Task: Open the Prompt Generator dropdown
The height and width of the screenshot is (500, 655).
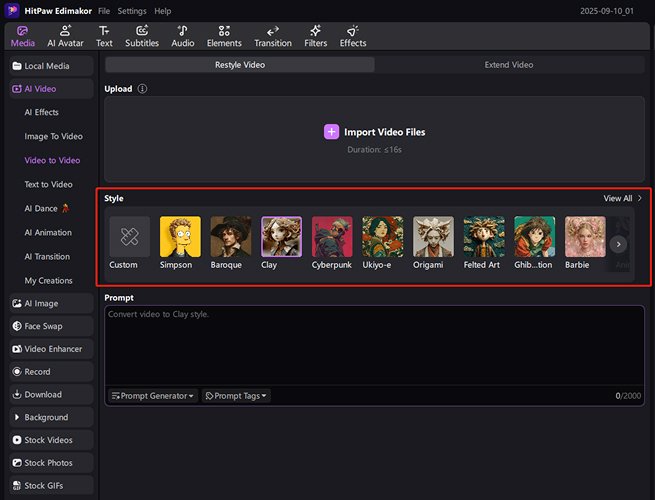Action: [152, 396]
